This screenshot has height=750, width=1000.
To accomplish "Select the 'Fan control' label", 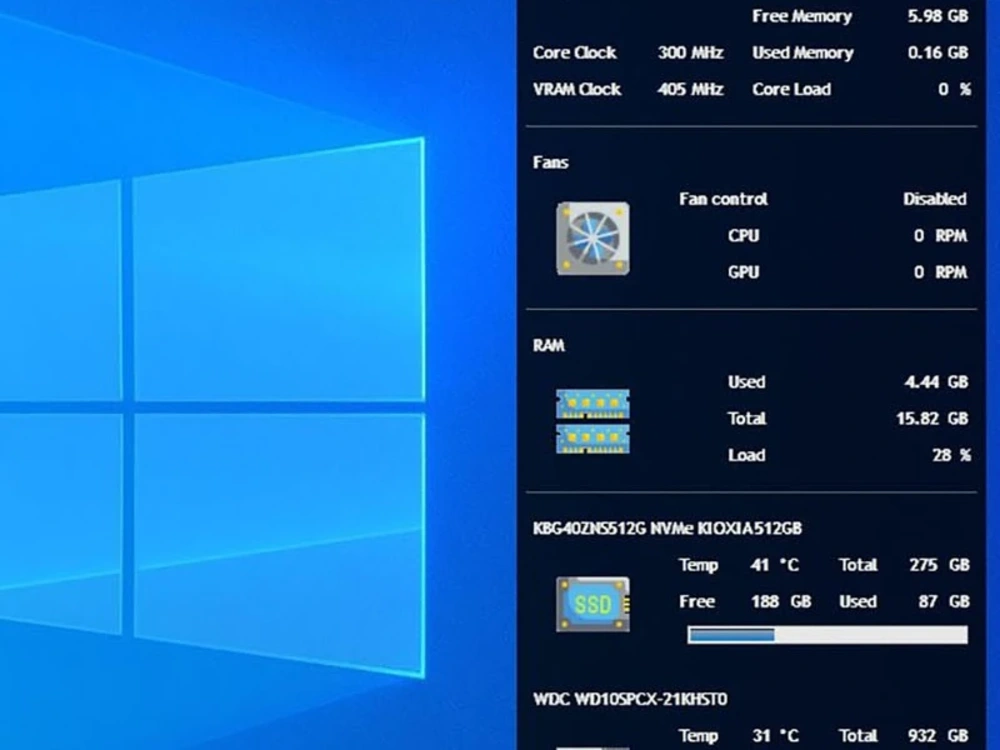I will (x=723, y=199).
